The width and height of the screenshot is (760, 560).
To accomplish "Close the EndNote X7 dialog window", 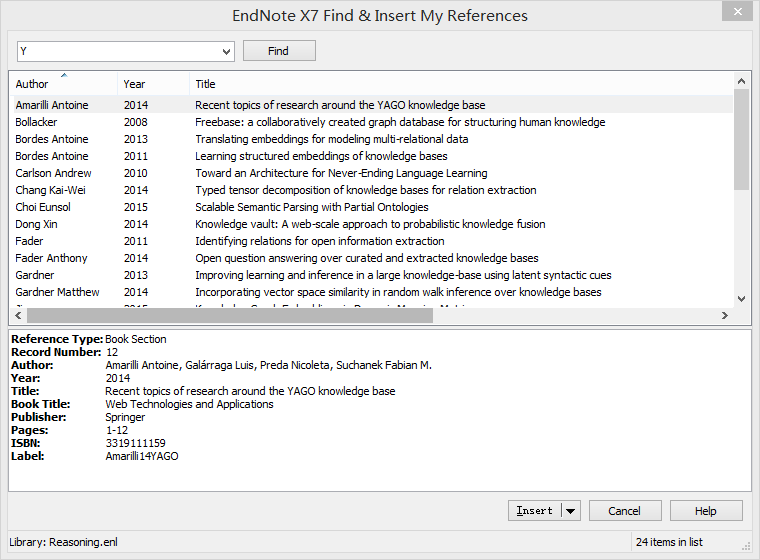I will tap(738, 12).
